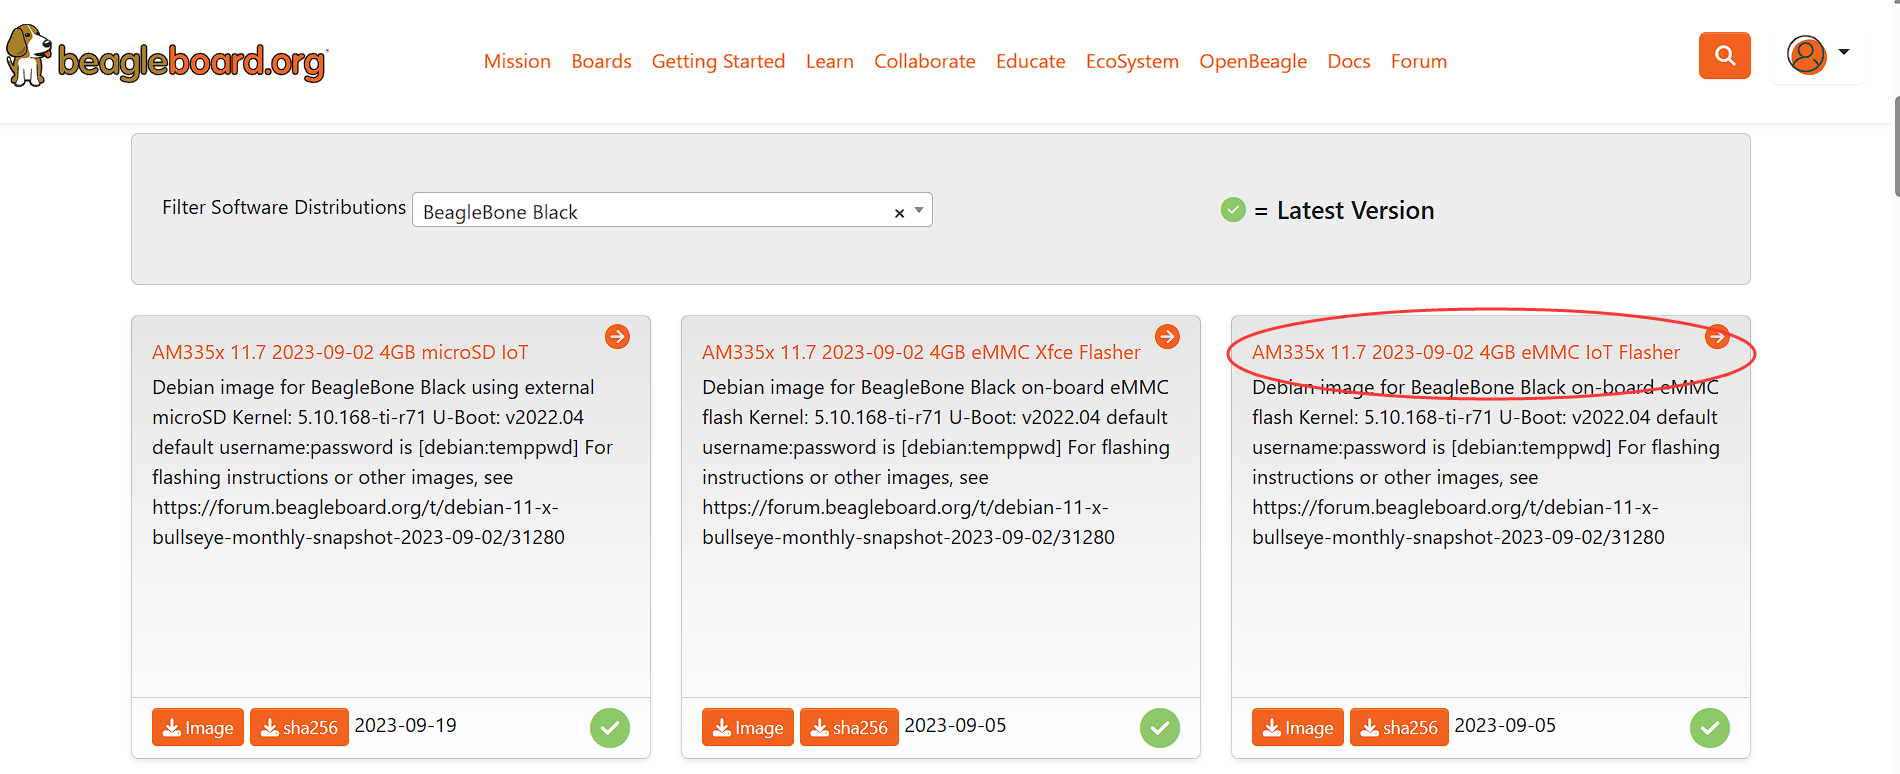Download Image for microSD IoT
Screen dimensions: 1900x774
[x=198, y=727]
